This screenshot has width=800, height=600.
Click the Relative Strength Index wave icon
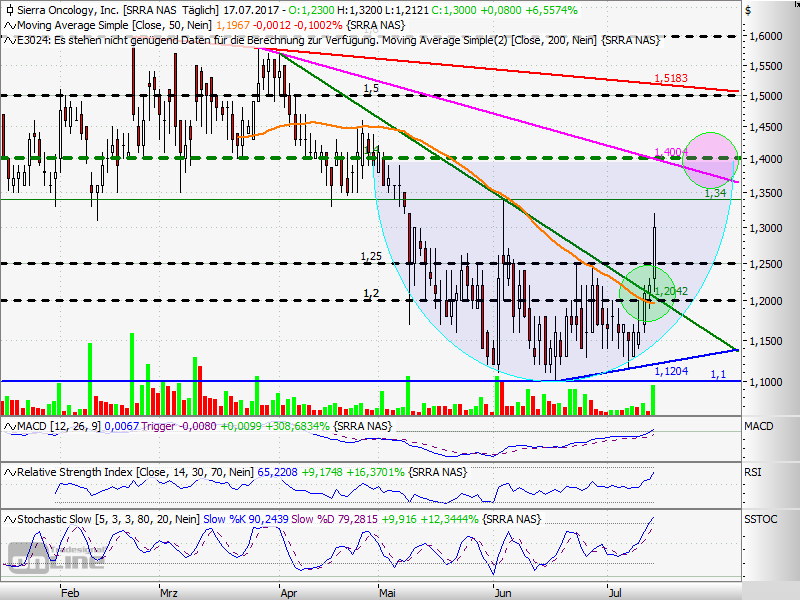[x=9, y=470]
